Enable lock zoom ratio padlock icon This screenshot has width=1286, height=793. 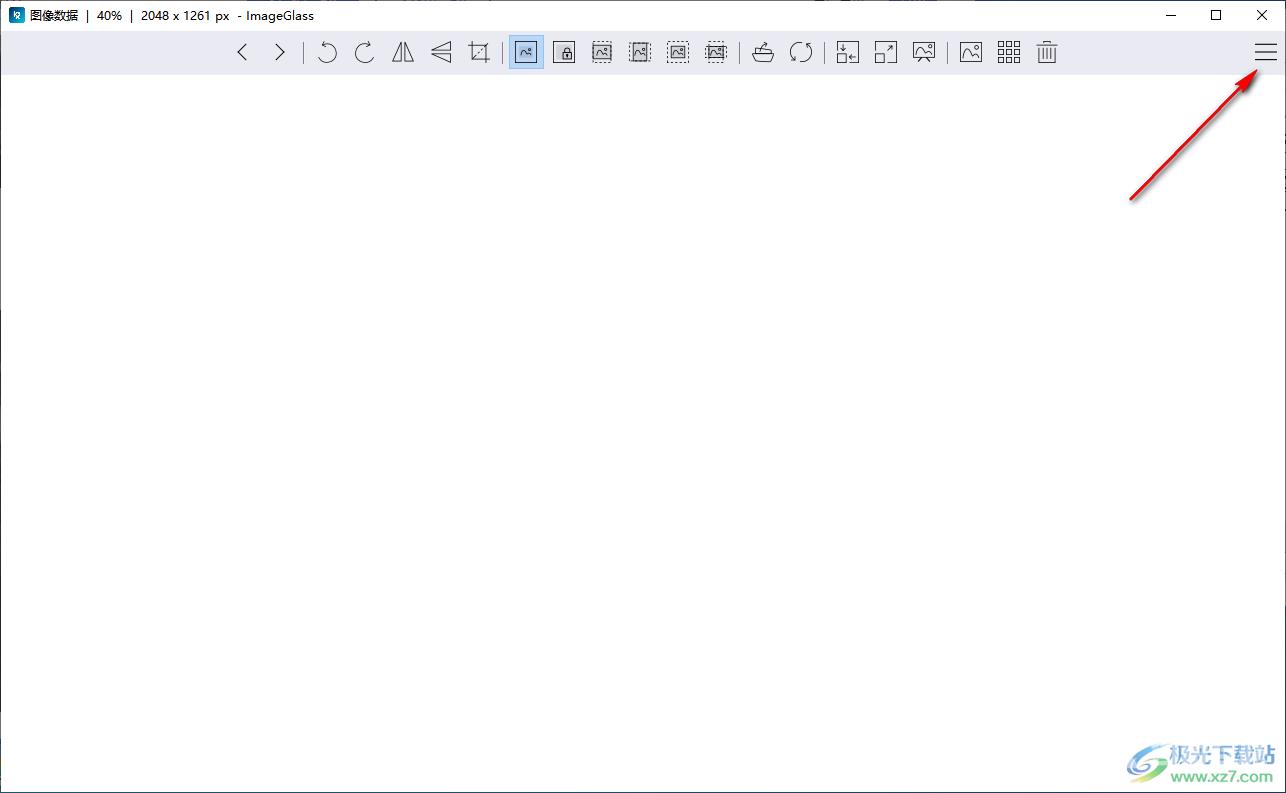[x=564, y=53]
